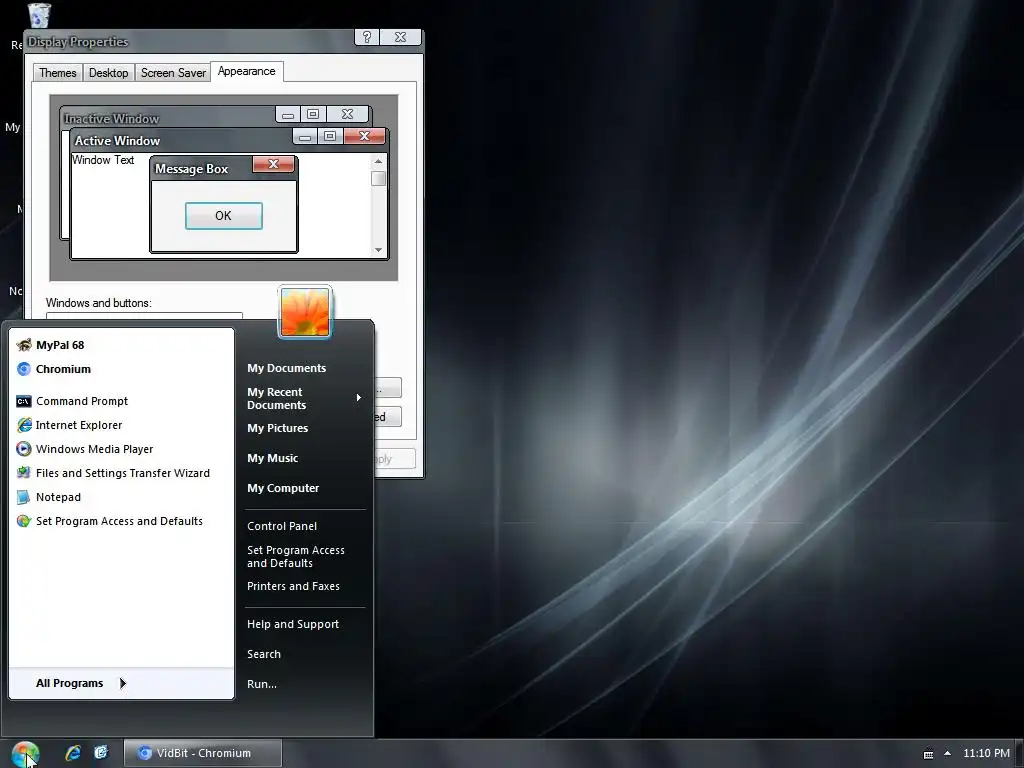1024x768 pixels.
Task: Click the preview window scrollbar down arrow
Action: point(378,249)
